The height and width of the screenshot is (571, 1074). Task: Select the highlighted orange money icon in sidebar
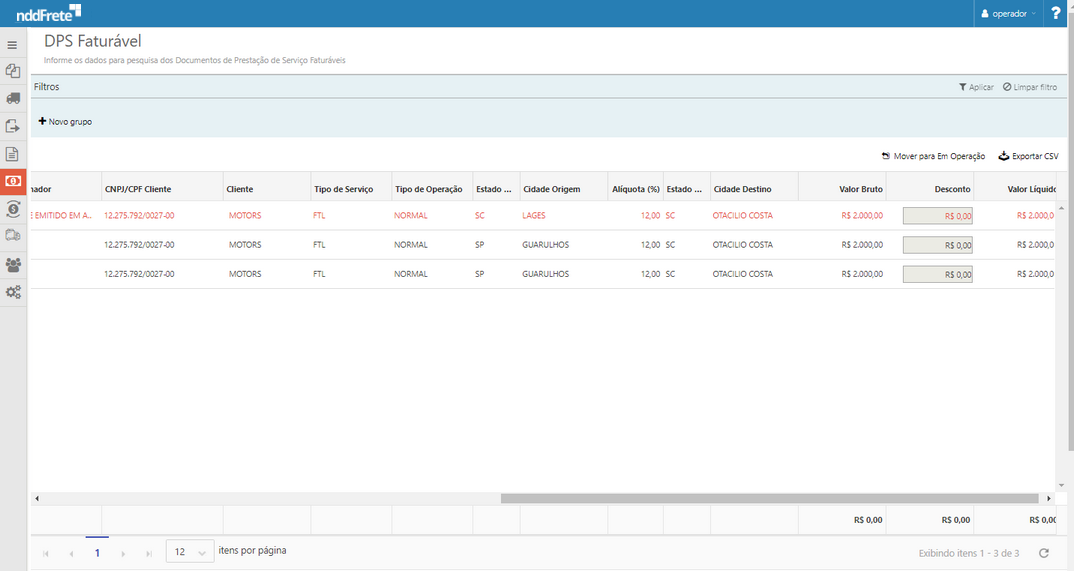[13, 181]
